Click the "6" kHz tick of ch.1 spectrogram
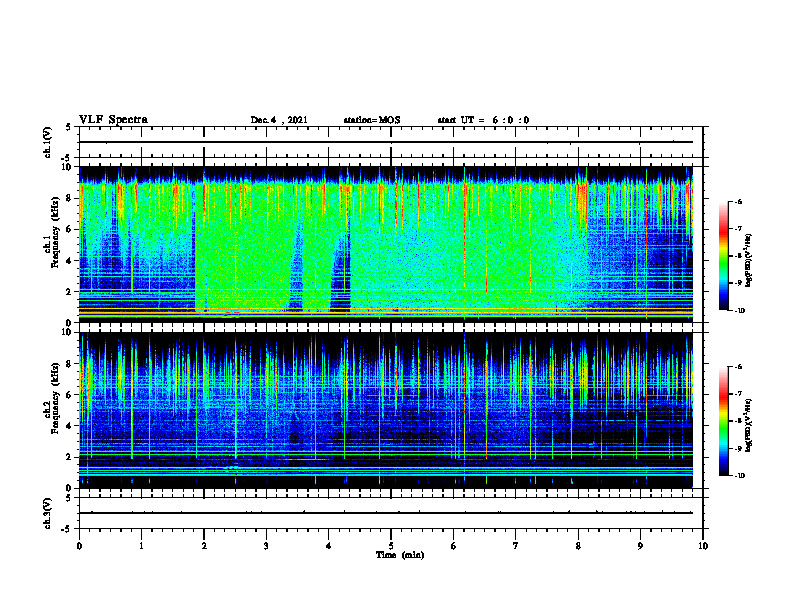Viewport: 792px width, 612px height. (70, 229)
